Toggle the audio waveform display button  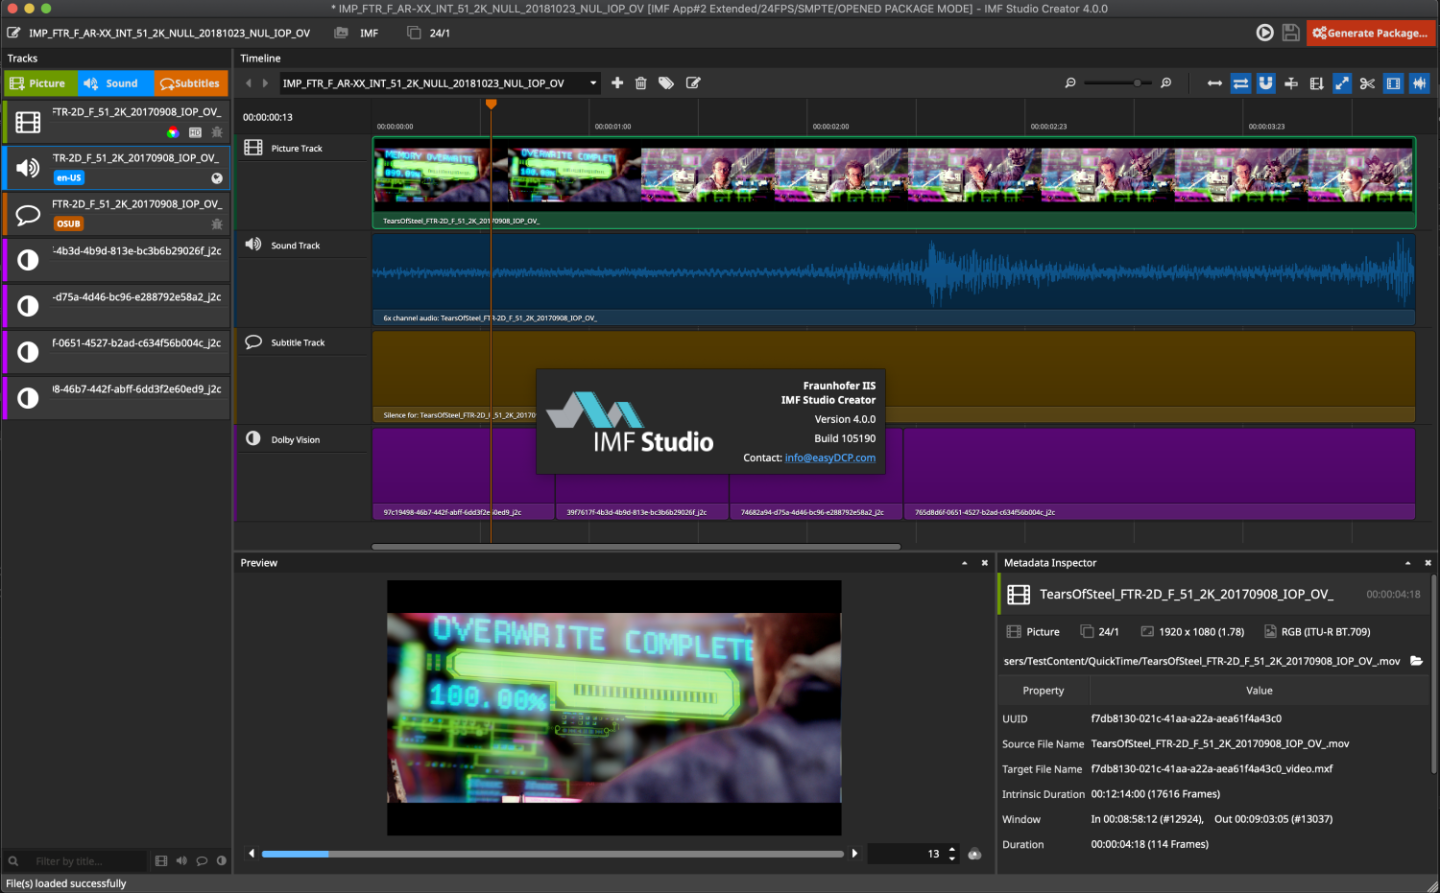click(1419, 83)
